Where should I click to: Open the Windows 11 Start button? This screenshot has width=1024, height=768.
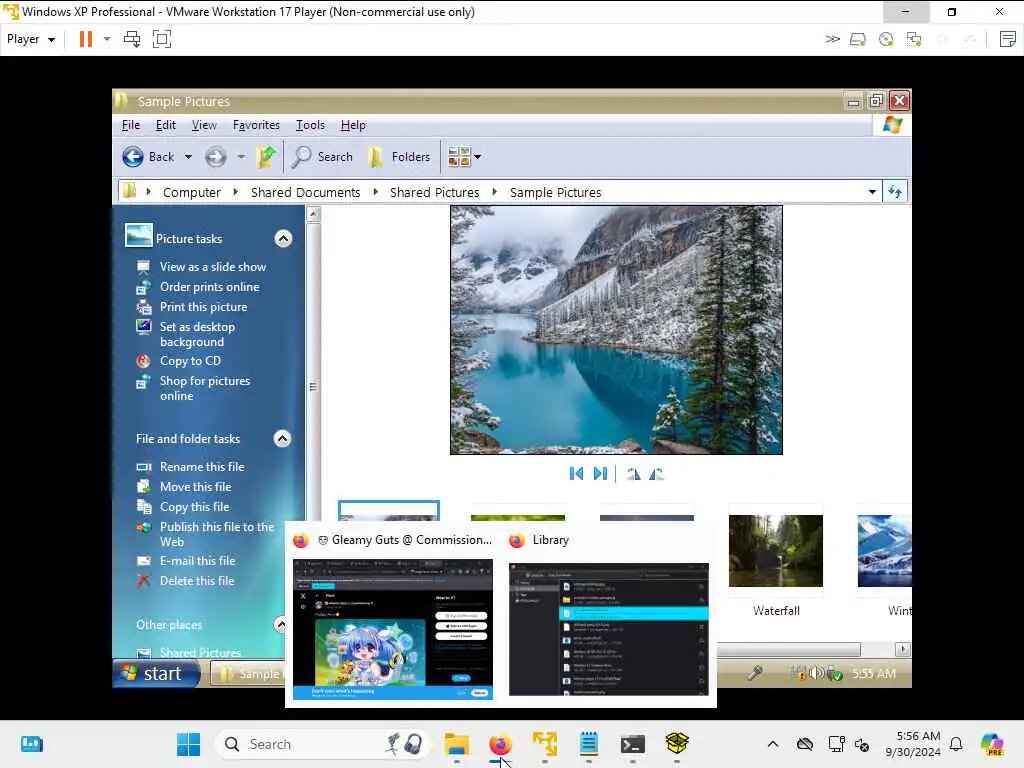click(x=189, y=744)
